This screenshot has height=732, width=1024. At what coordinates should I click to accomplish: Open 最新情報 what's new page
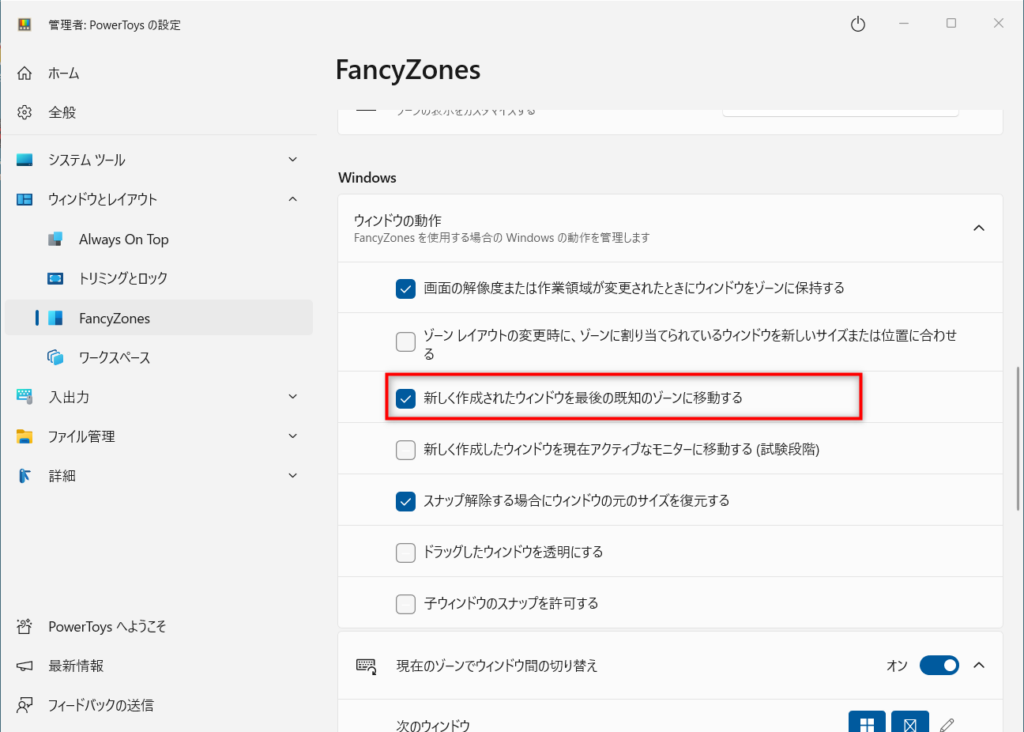click(x=75, y=666)
